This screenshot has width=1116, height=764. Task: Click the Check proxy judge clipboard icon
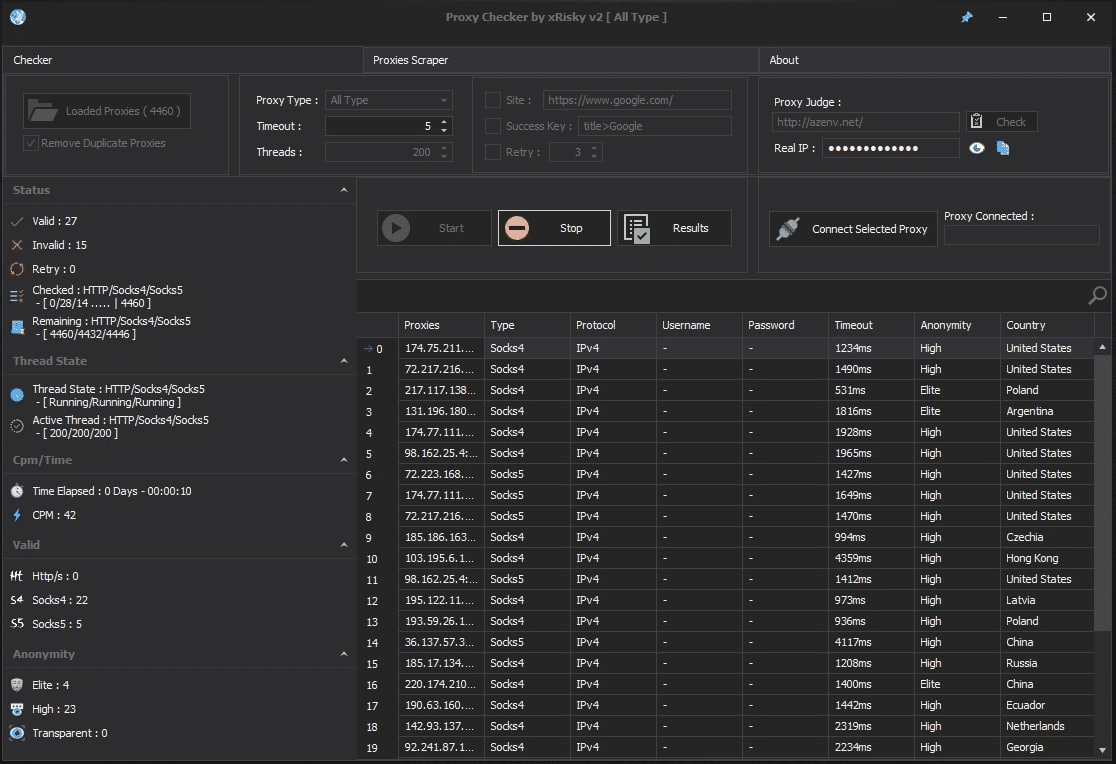point(977,122)
